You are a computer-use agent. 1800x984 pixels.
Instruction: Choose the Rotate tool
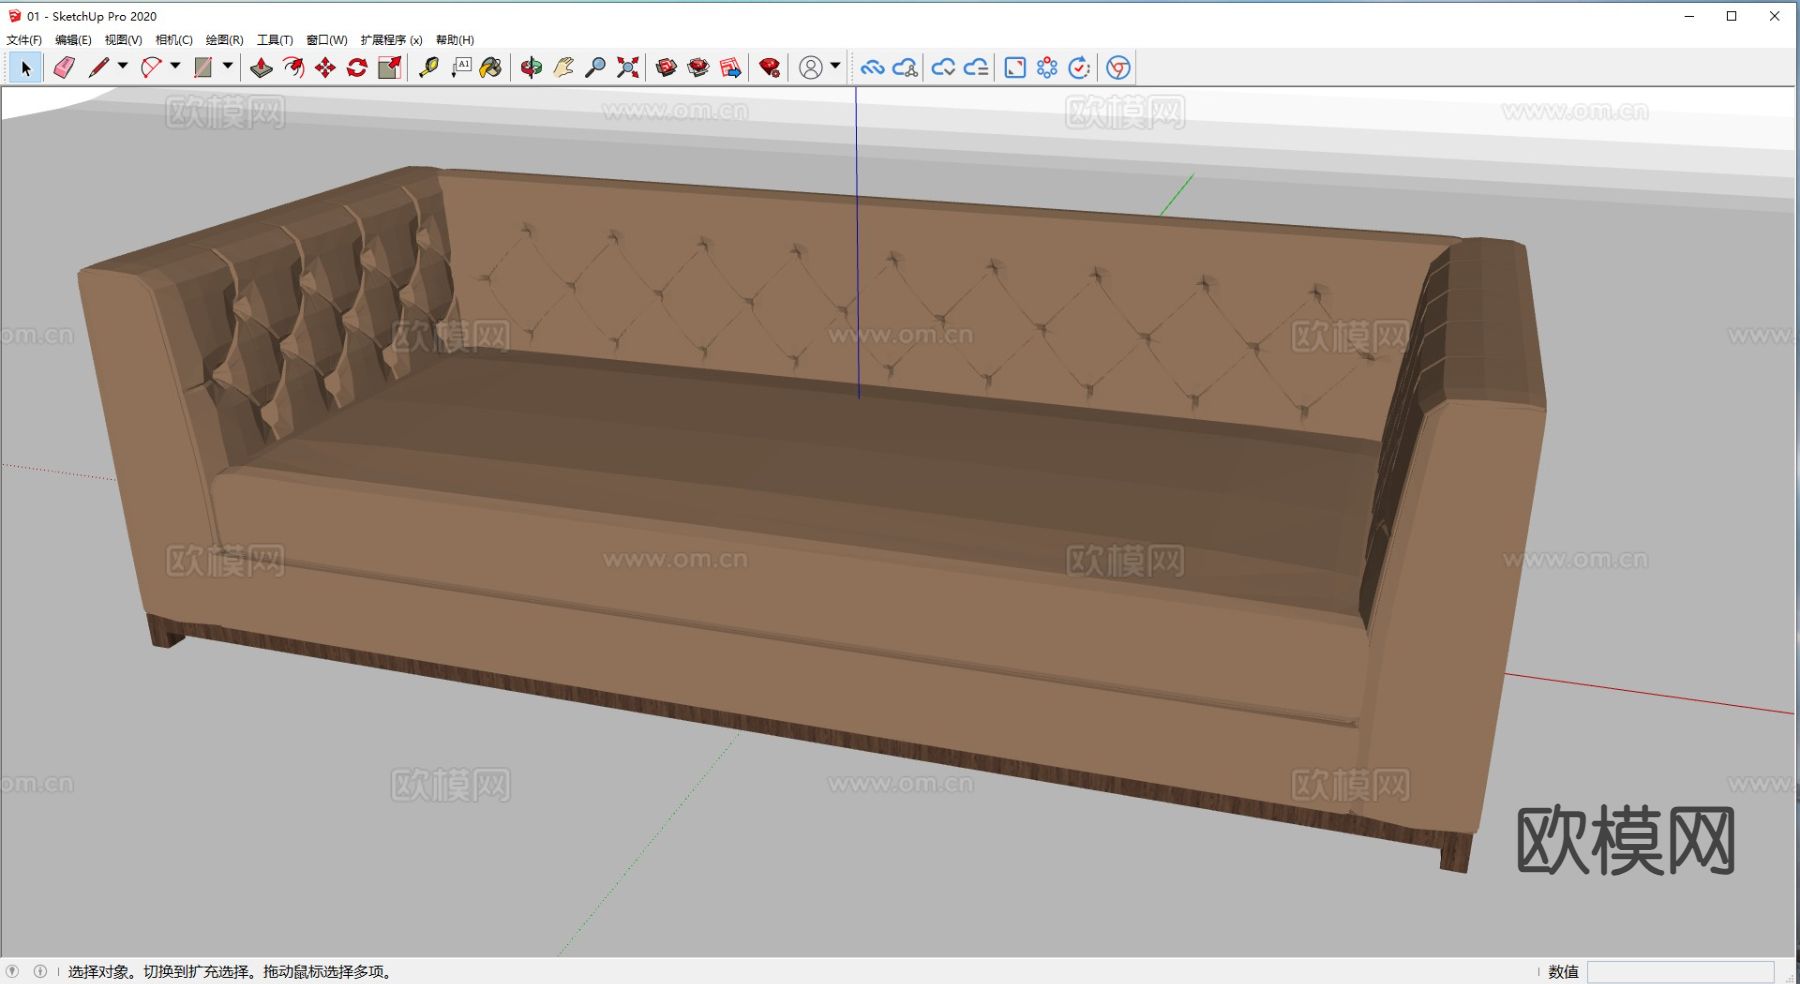[x=357, y=67]
